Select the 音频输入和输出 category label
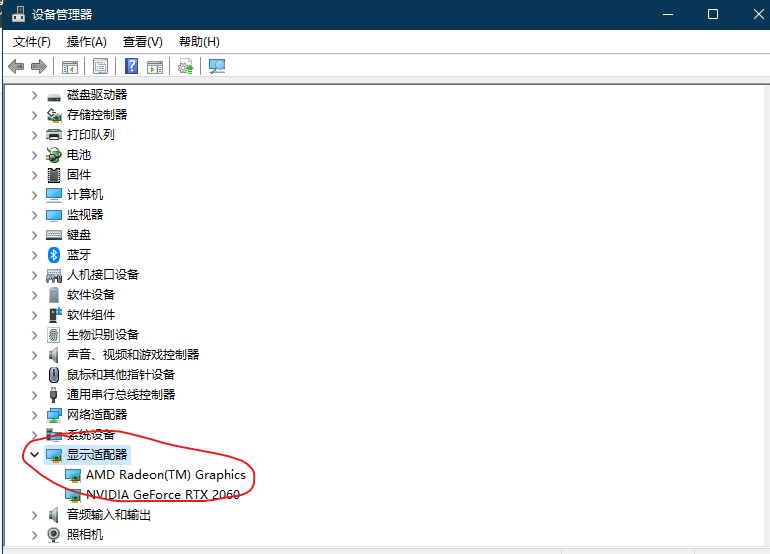The width and height of the screenshot is (770, 554). coord(109,515)
